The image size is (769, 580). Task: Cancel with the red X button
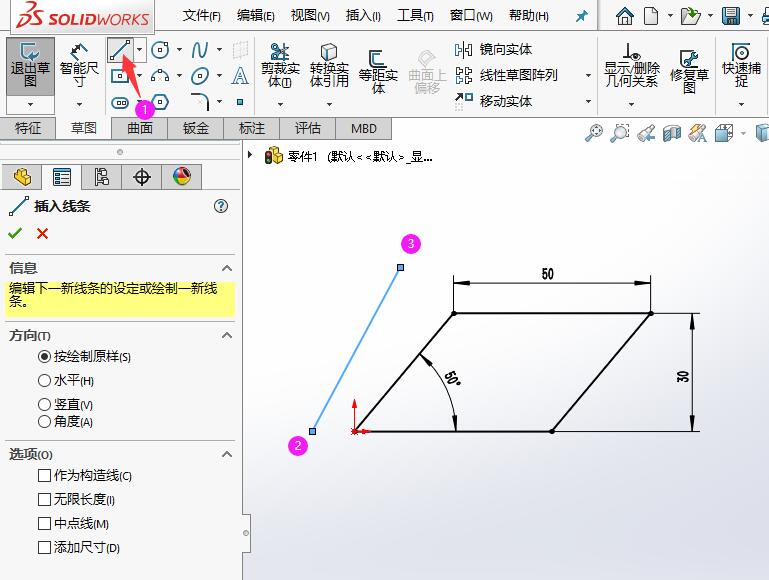tap(43, 233)
